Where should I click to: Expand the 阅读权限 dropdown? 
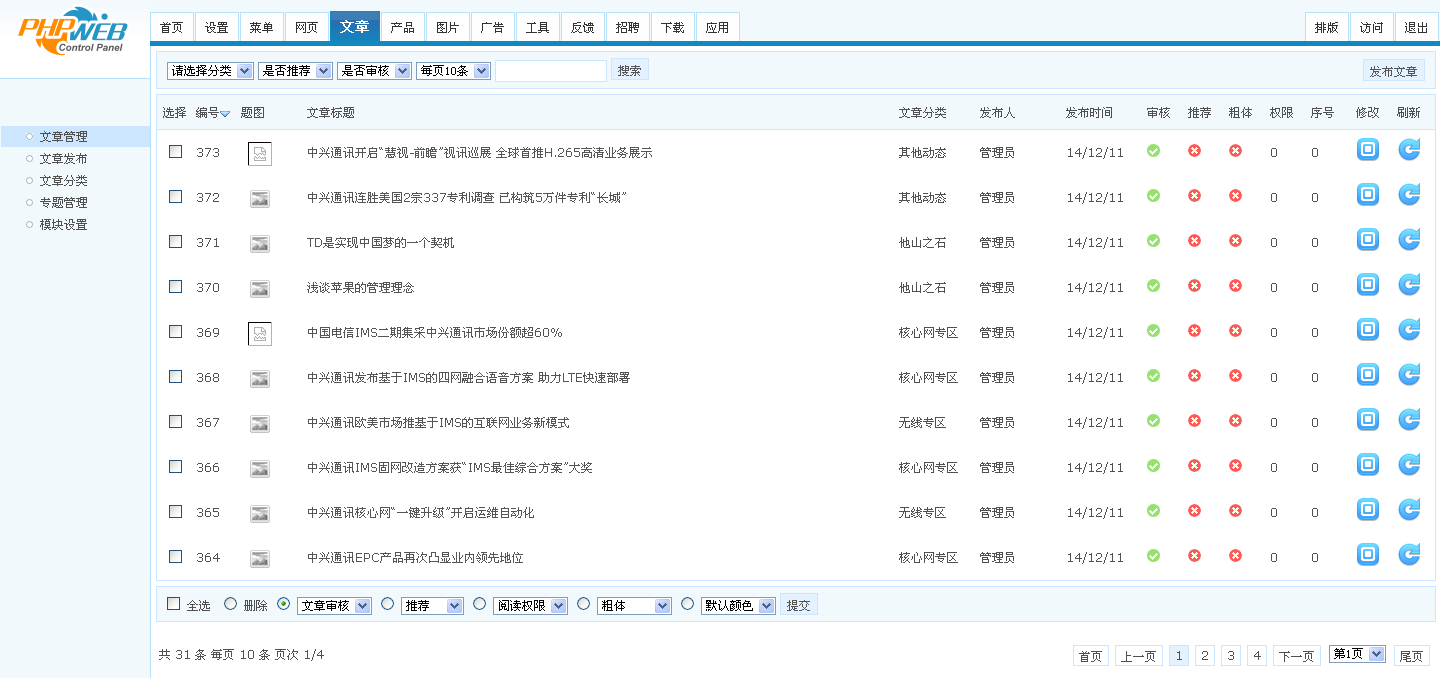pyautogui.click(x=530, y=606)
